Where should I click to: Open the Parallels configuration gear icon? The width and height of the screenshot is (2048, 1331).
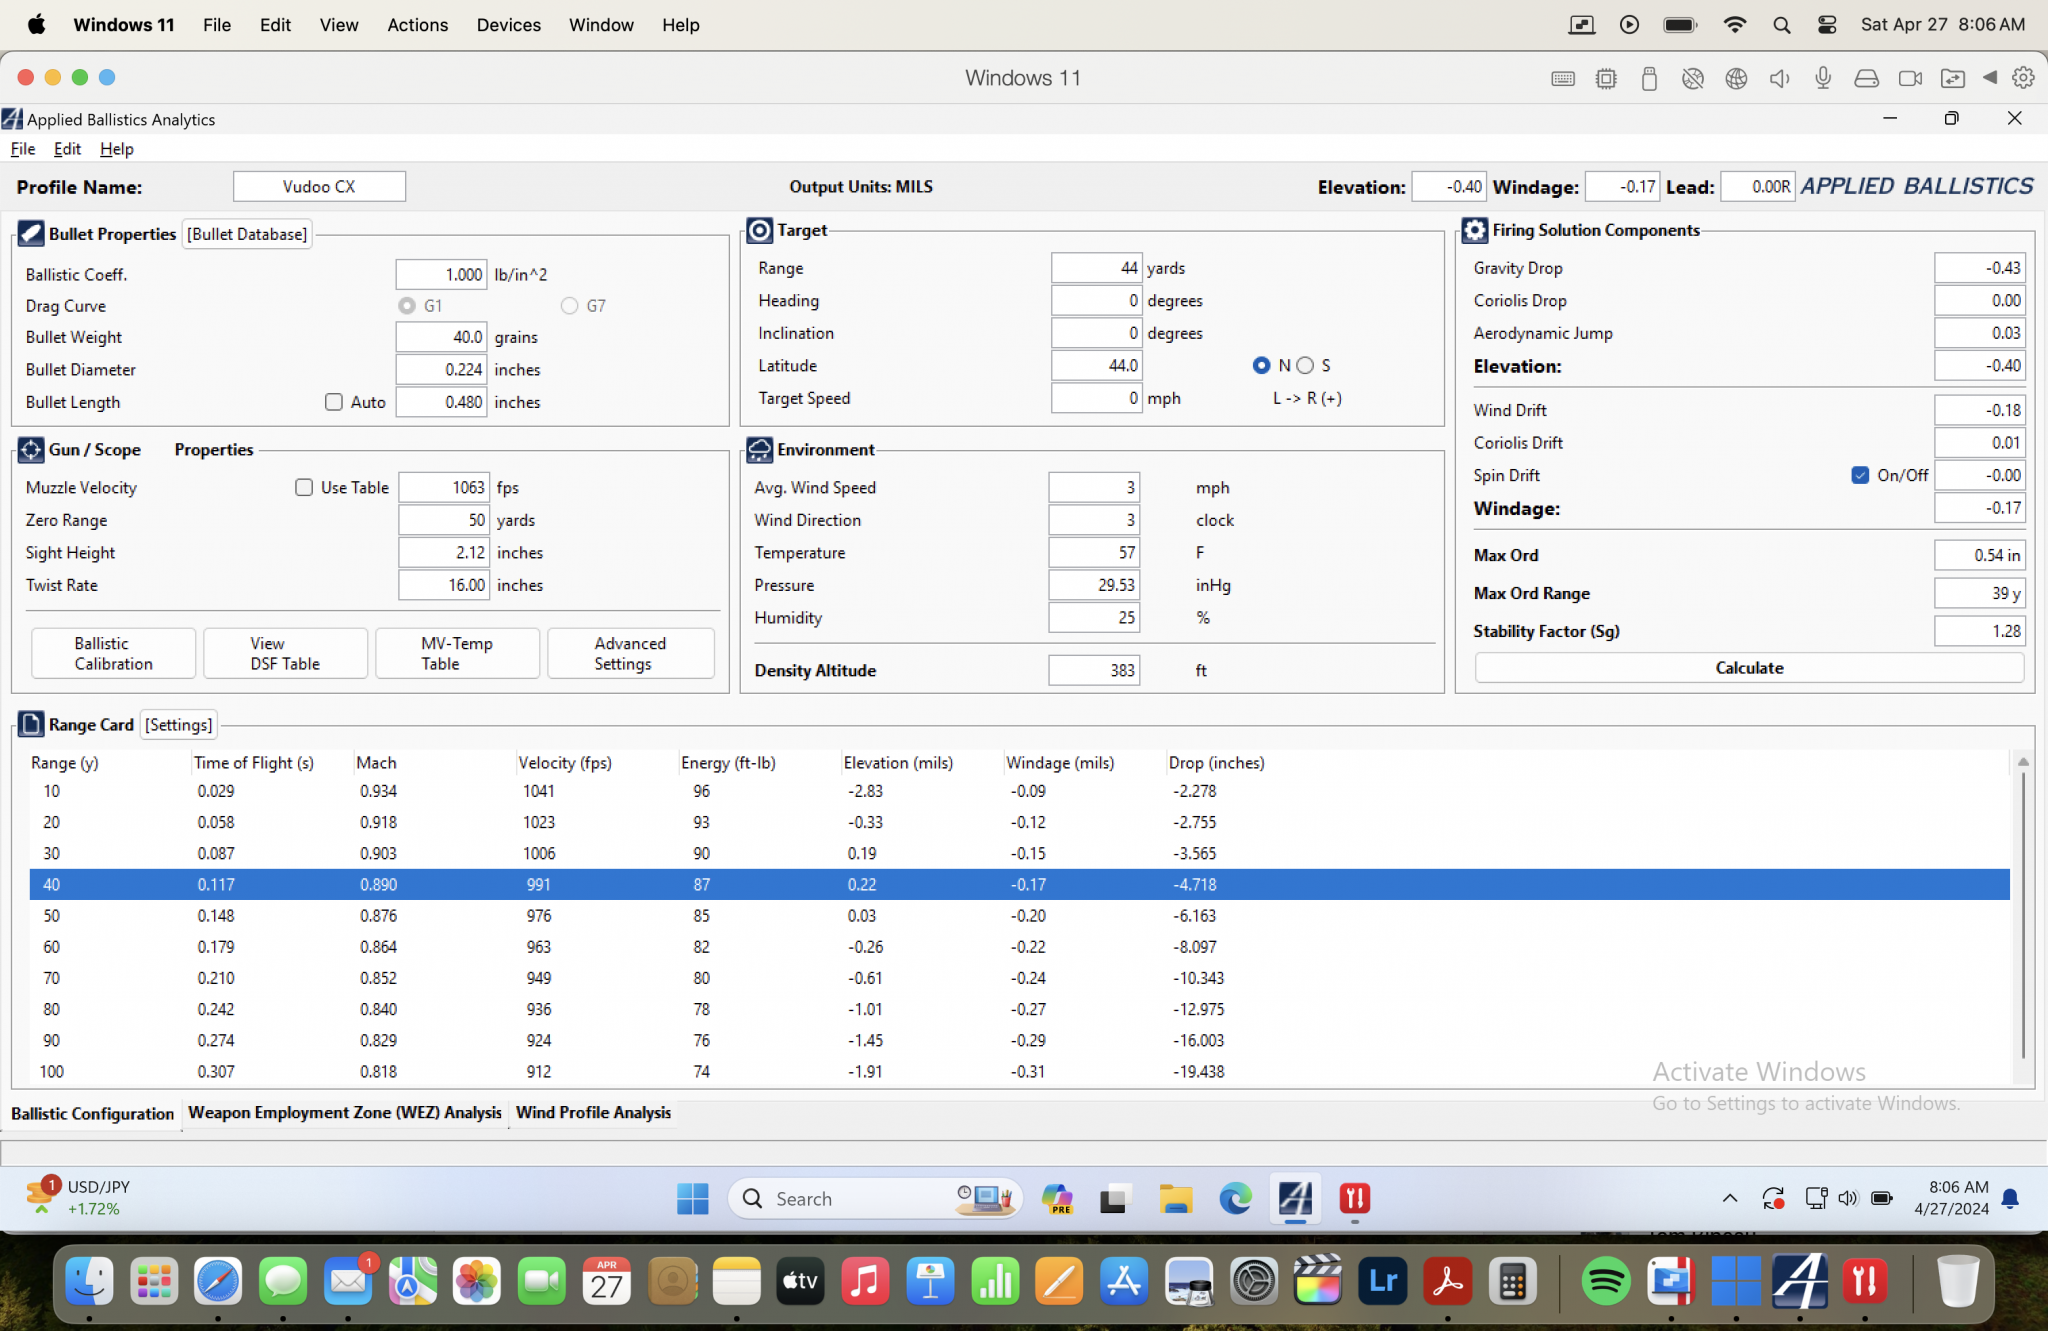(x=2023, y=78)
